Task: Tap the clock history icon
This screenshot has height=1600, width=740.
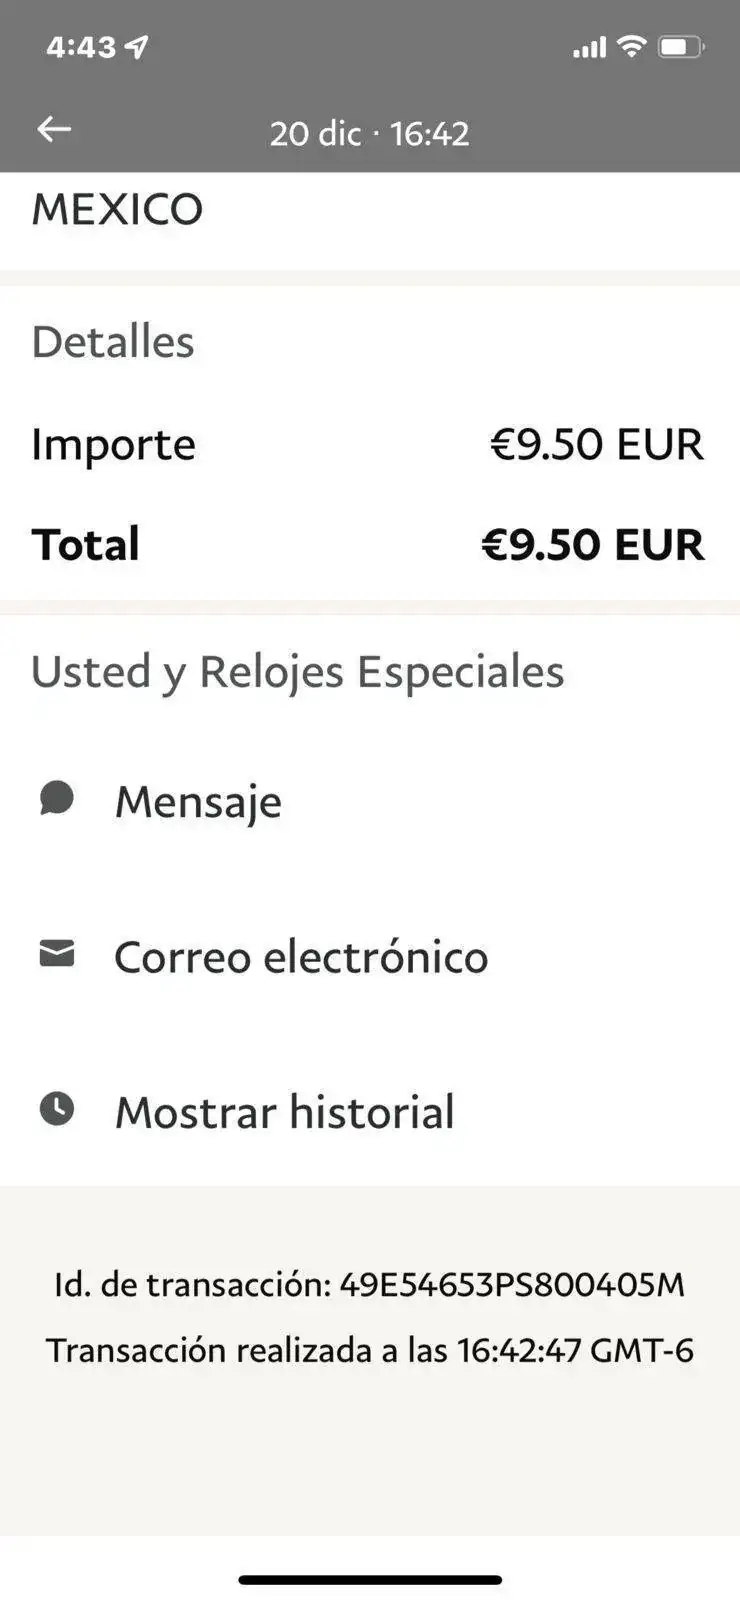Action: click(x=57, y=1109)
